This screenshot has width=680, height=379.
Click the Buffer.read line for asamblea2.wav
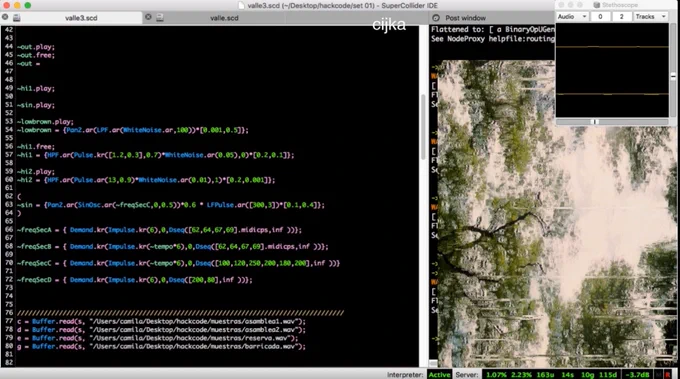[161, 330]
